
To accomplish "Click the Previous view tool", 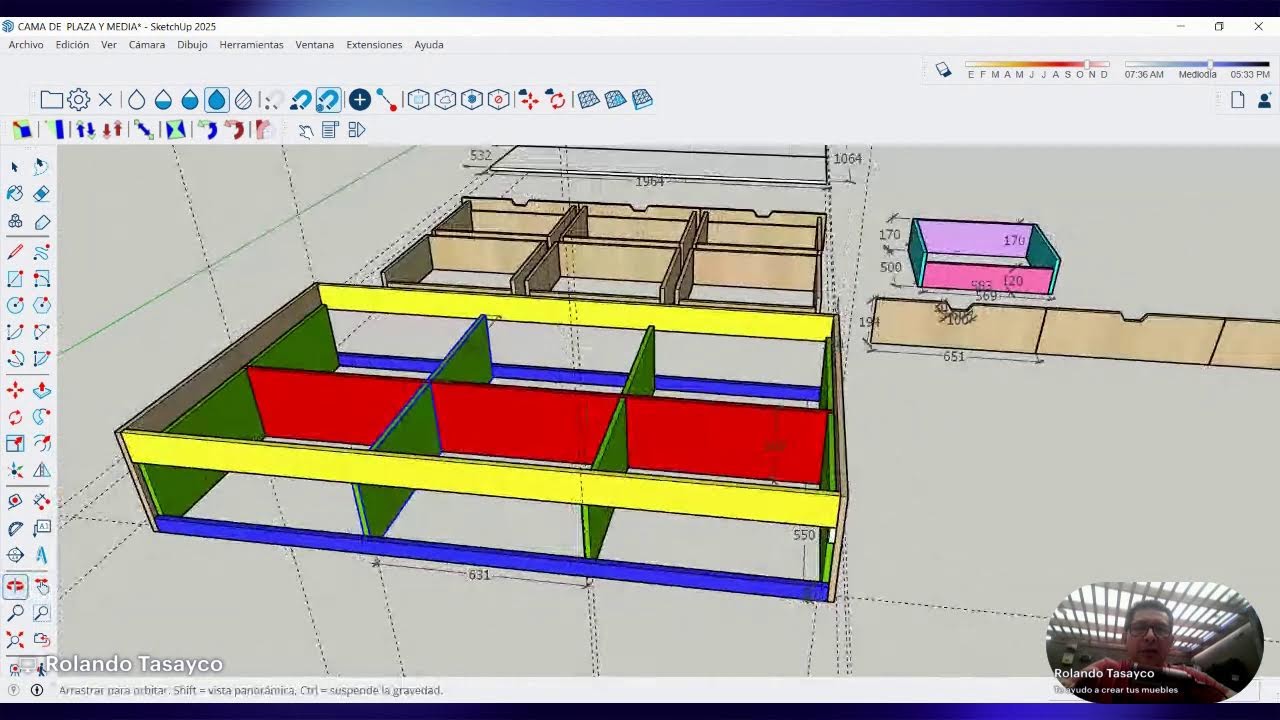I will (41, 639).
